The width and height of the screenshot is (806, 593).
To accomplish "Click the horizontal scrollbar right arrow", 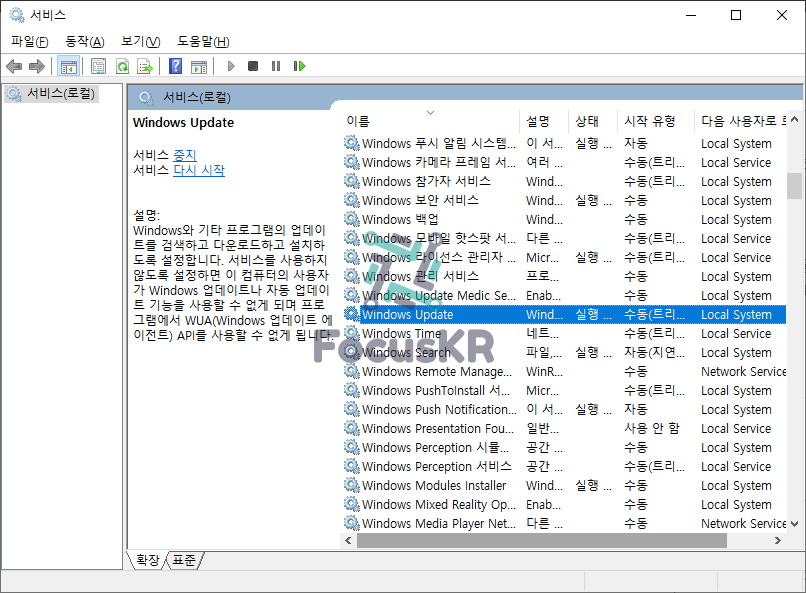I will [x=777, y=541].
